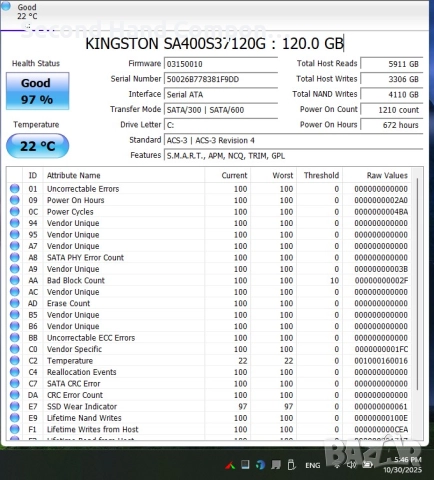Click the ENG language indicator
The image size is (434, 480).
coord(313,465)
